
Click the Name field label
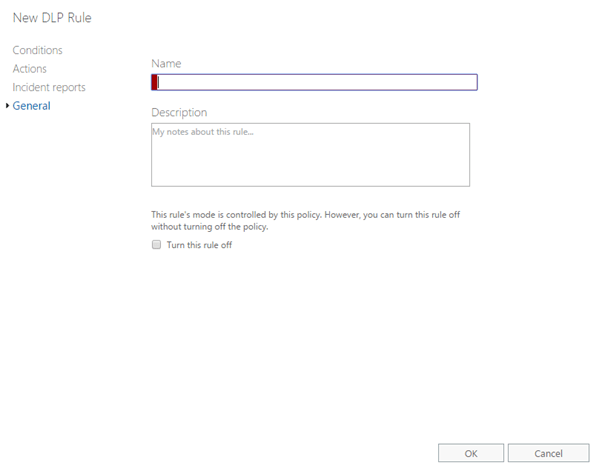pyautogui.click(x=166, y=63)
